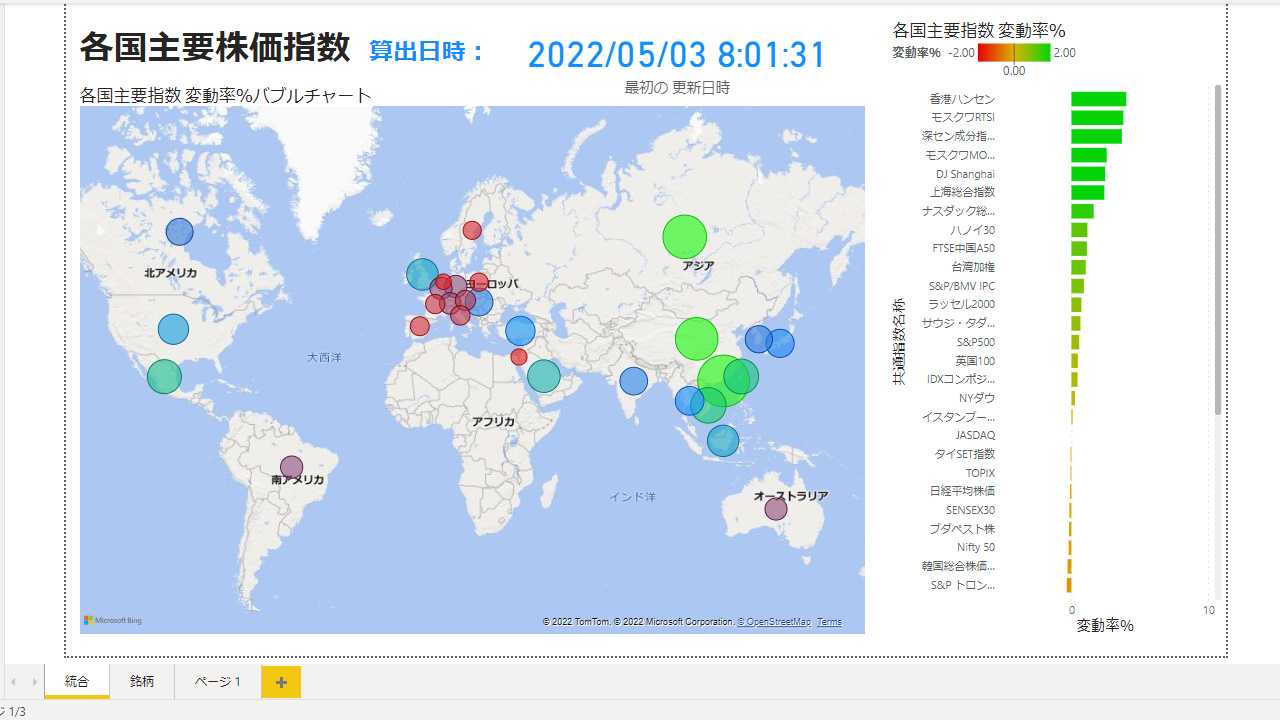Select the 香港ハンセン bar
The height and width of the screenshot is (720, 1280).
tap(1098, 99)
